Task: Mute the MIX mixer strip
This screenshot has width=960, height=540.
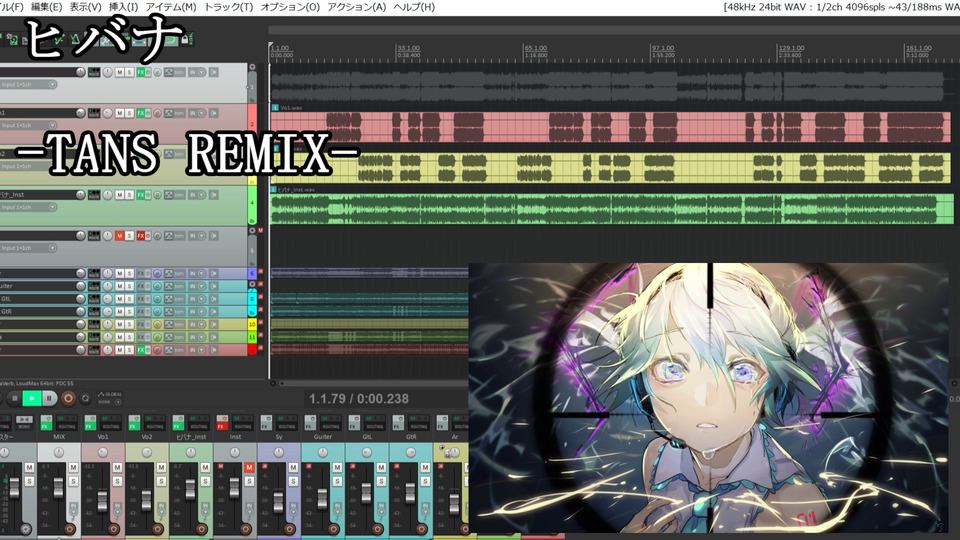Action: [73, 468]
